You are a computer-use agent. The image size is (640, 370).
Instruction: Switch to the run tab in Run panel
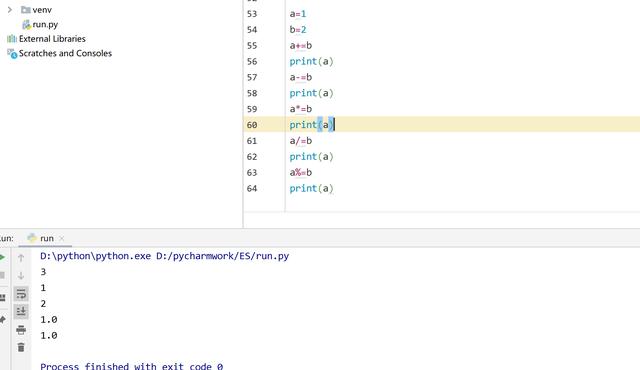click(47, 238)
